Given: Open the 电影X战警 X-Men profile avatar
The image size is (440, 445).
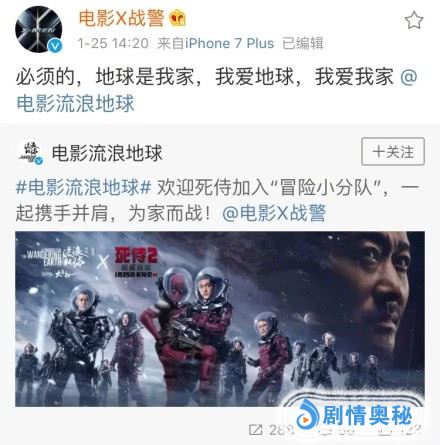Looking at the screenshot, I should tap(39, 29).
